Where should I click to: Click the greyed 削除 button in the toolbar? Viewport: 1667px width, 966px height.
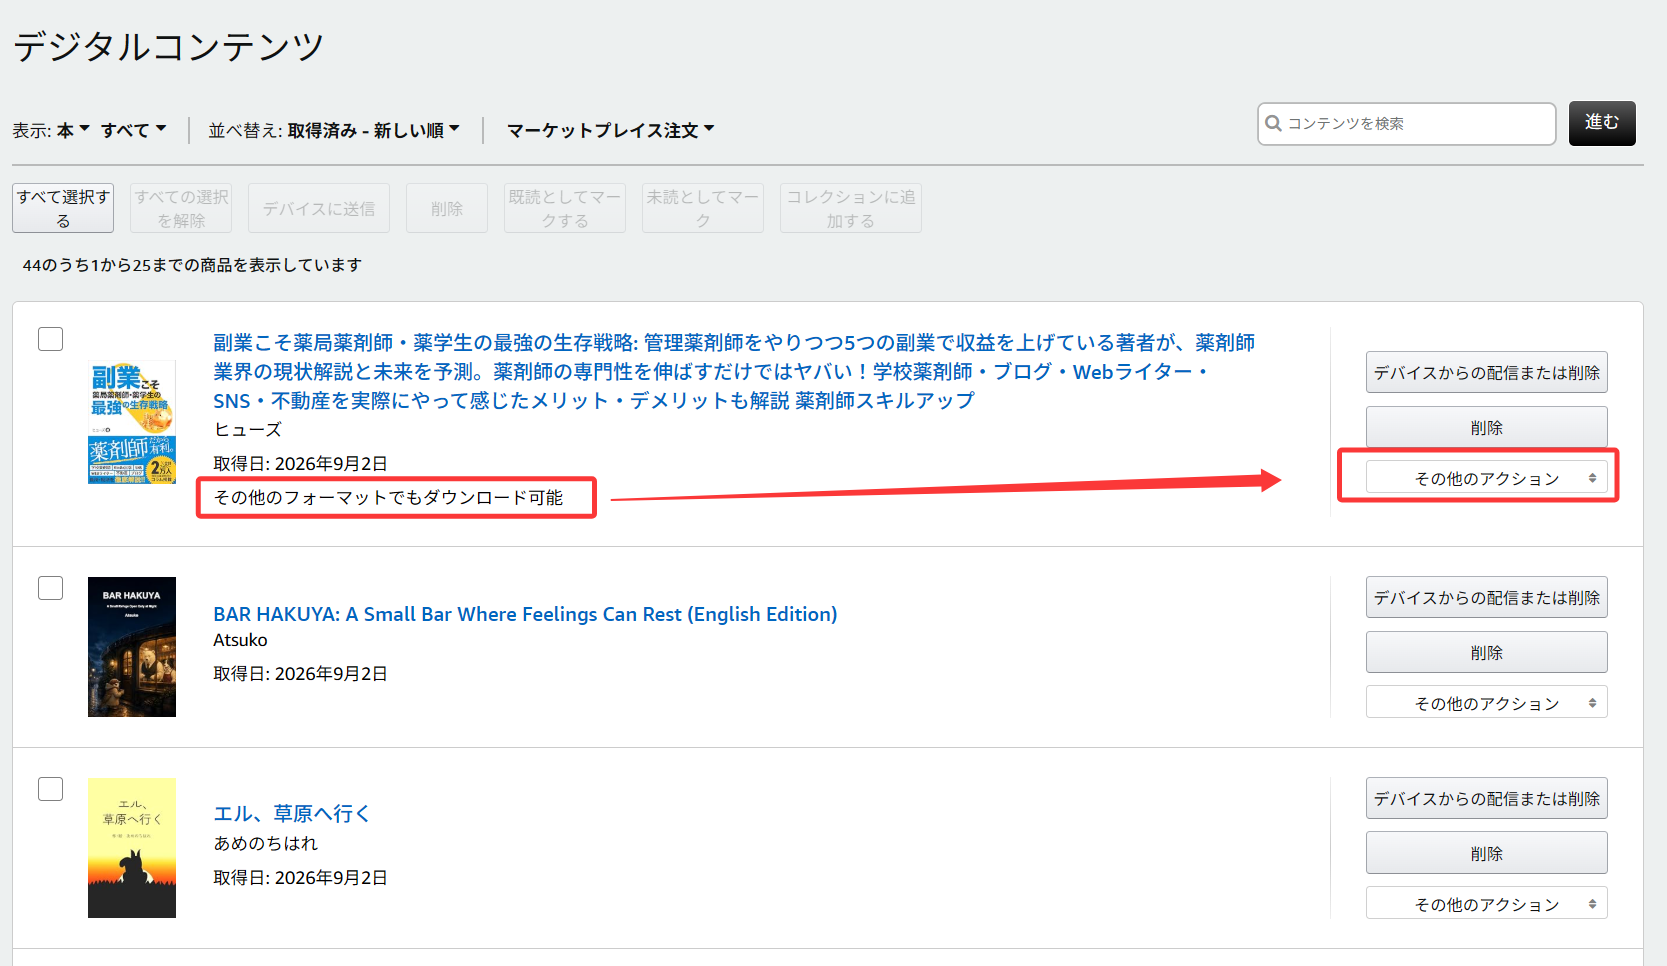tap(447, 208)
